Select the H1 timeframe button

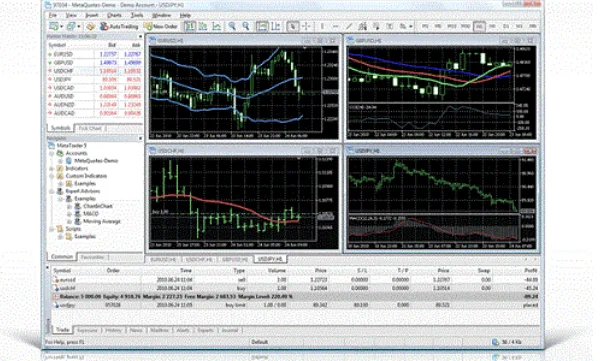479,26
